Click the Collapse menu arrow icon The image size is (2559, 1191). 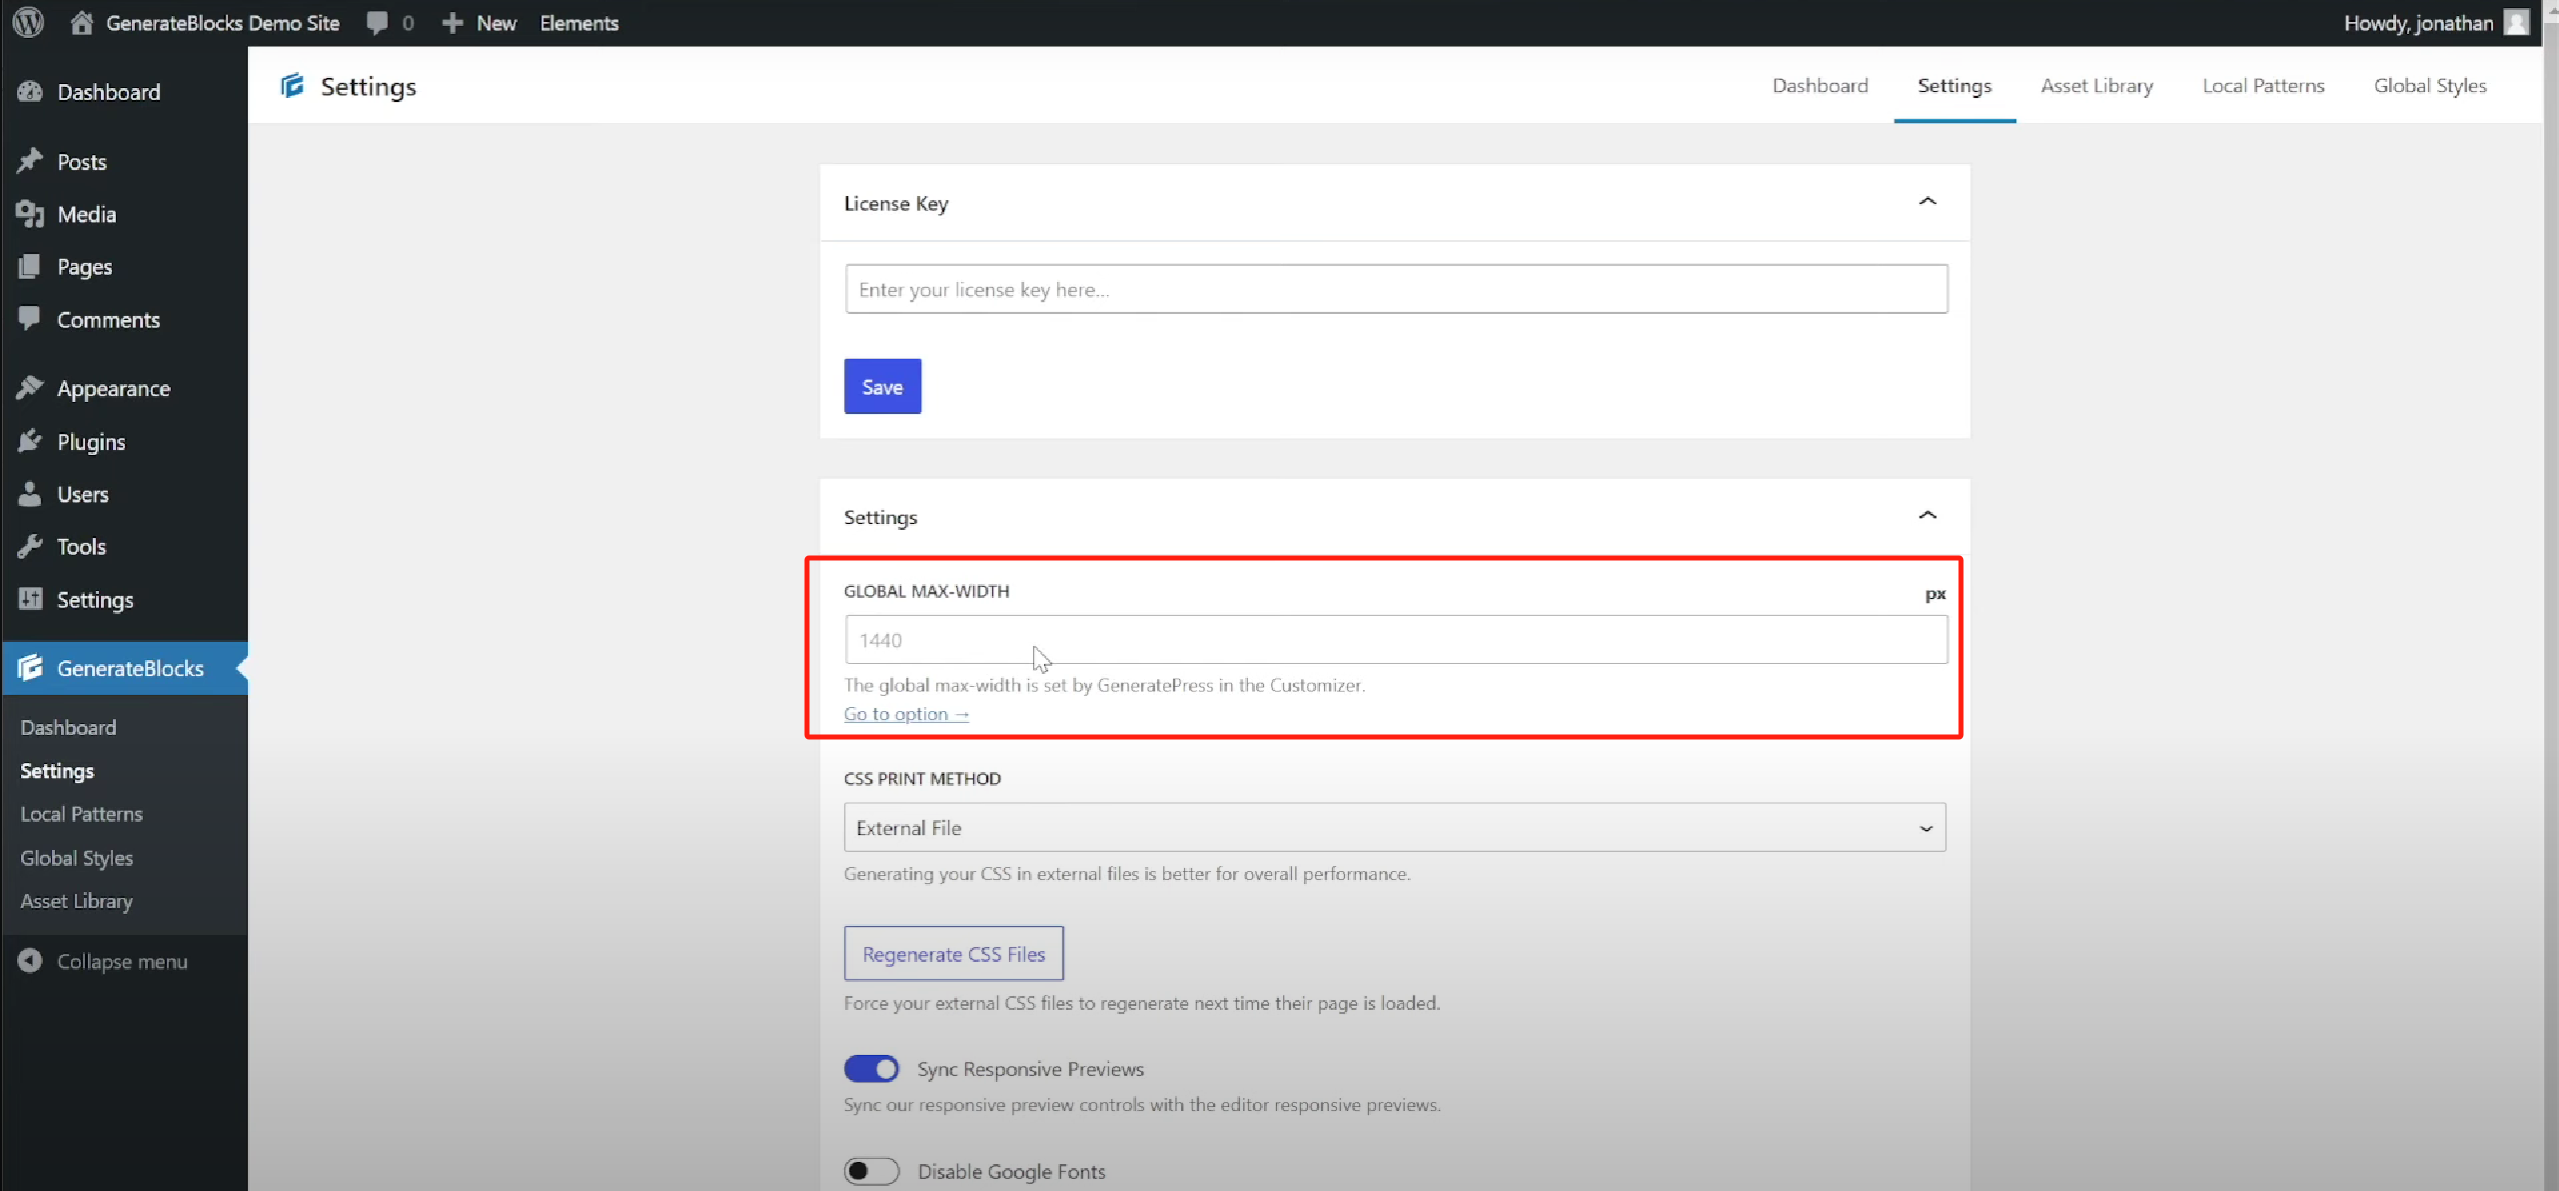pyautogui.click(x=30, y=961)
